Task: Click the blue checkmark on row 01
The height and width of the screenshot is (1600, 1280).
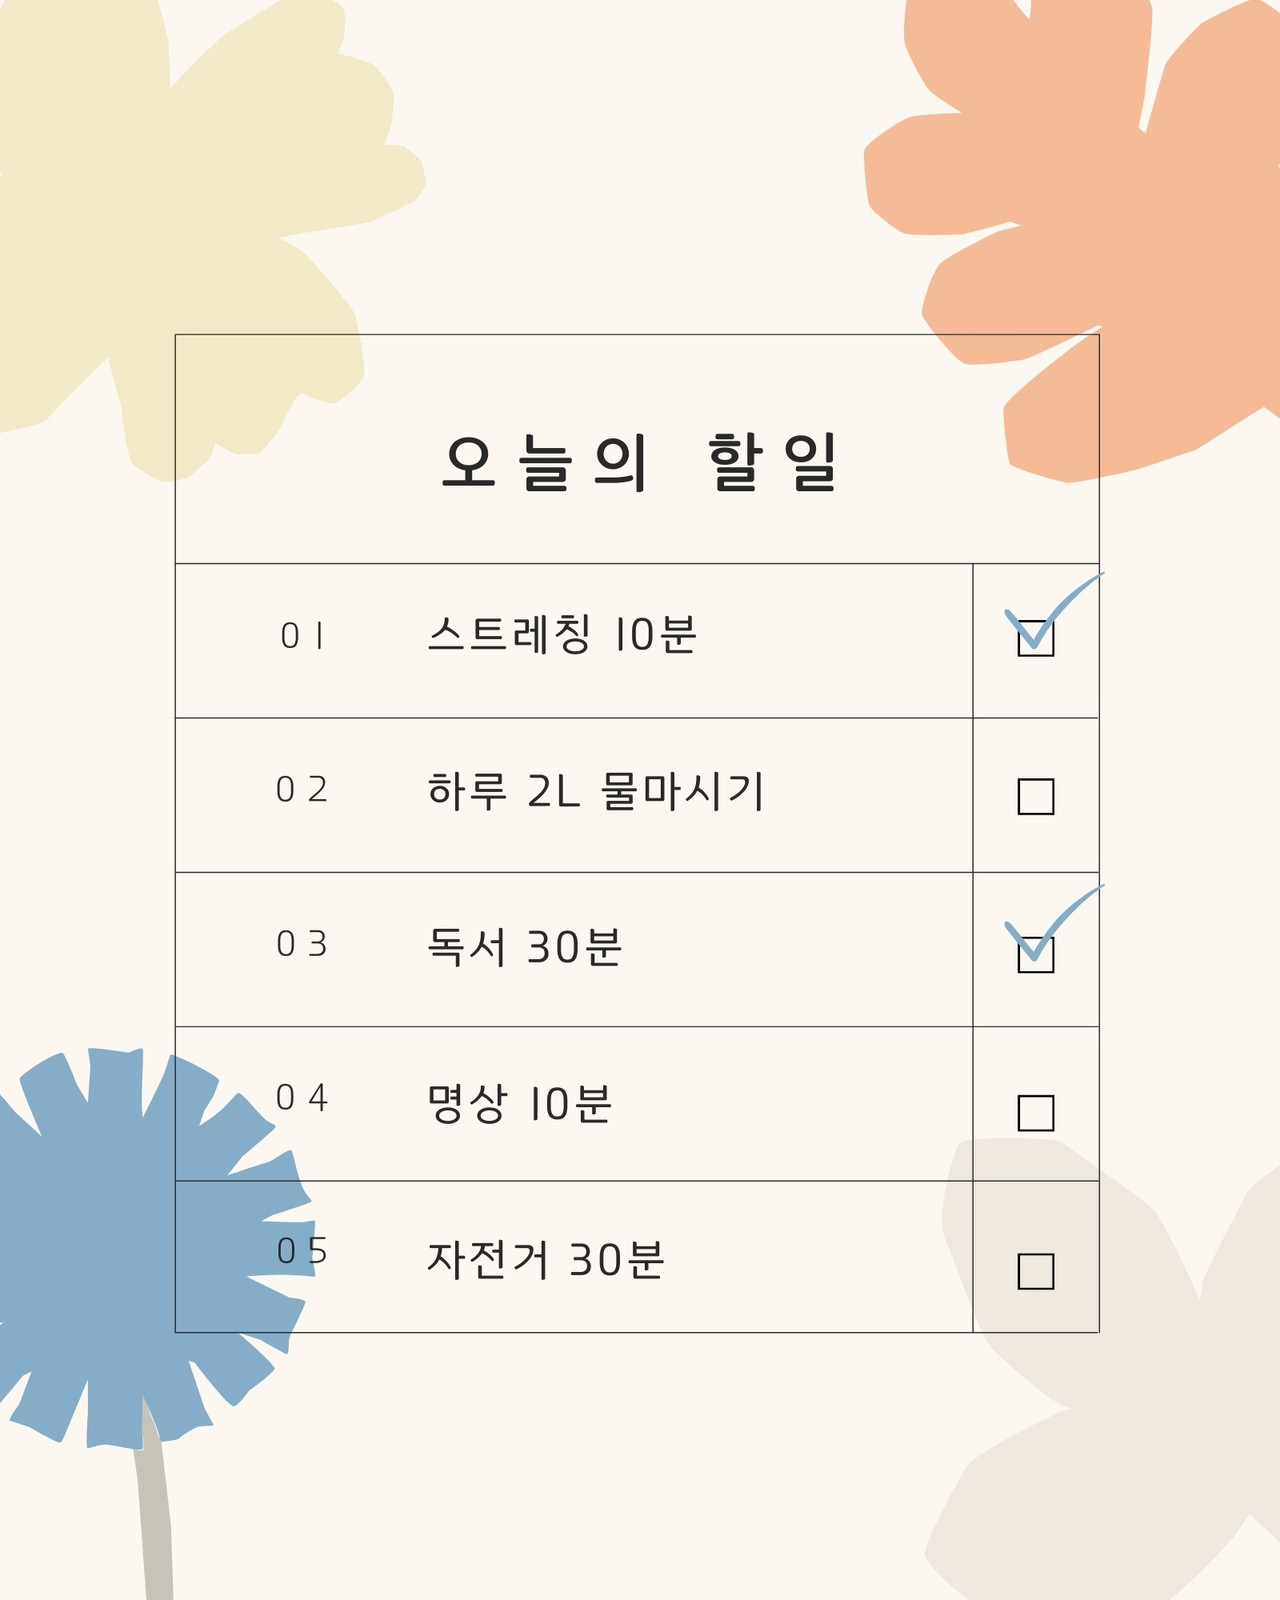Action: tap(1053, 610)
